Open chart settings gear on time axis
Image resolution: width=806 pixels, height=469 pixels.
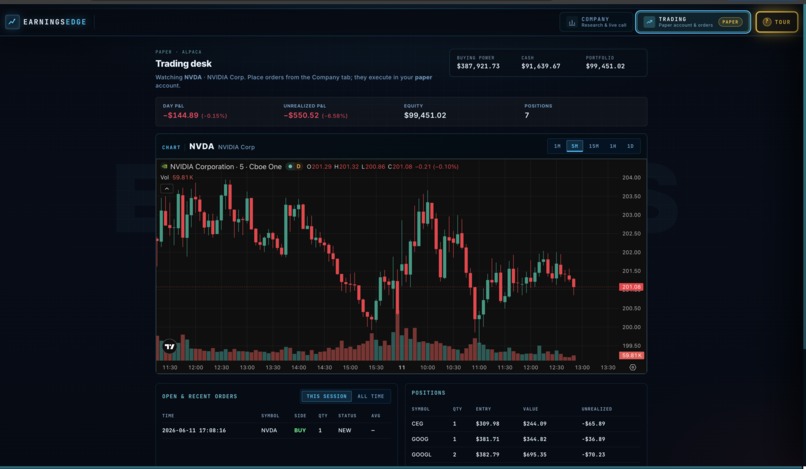(x=633, y=368)
